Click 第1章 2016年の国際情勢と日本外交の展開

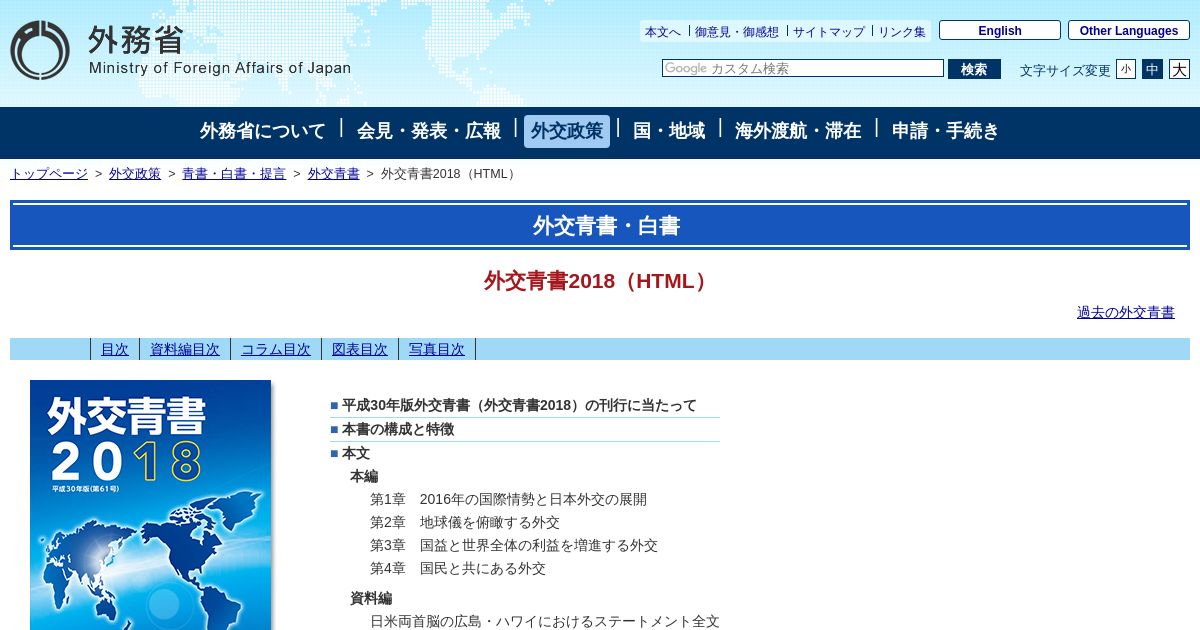point(508,499)
